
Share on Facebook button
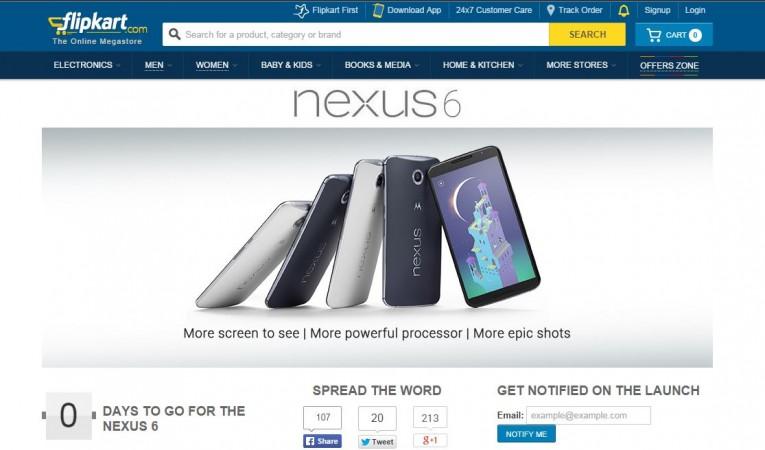[x=322, y=441]
